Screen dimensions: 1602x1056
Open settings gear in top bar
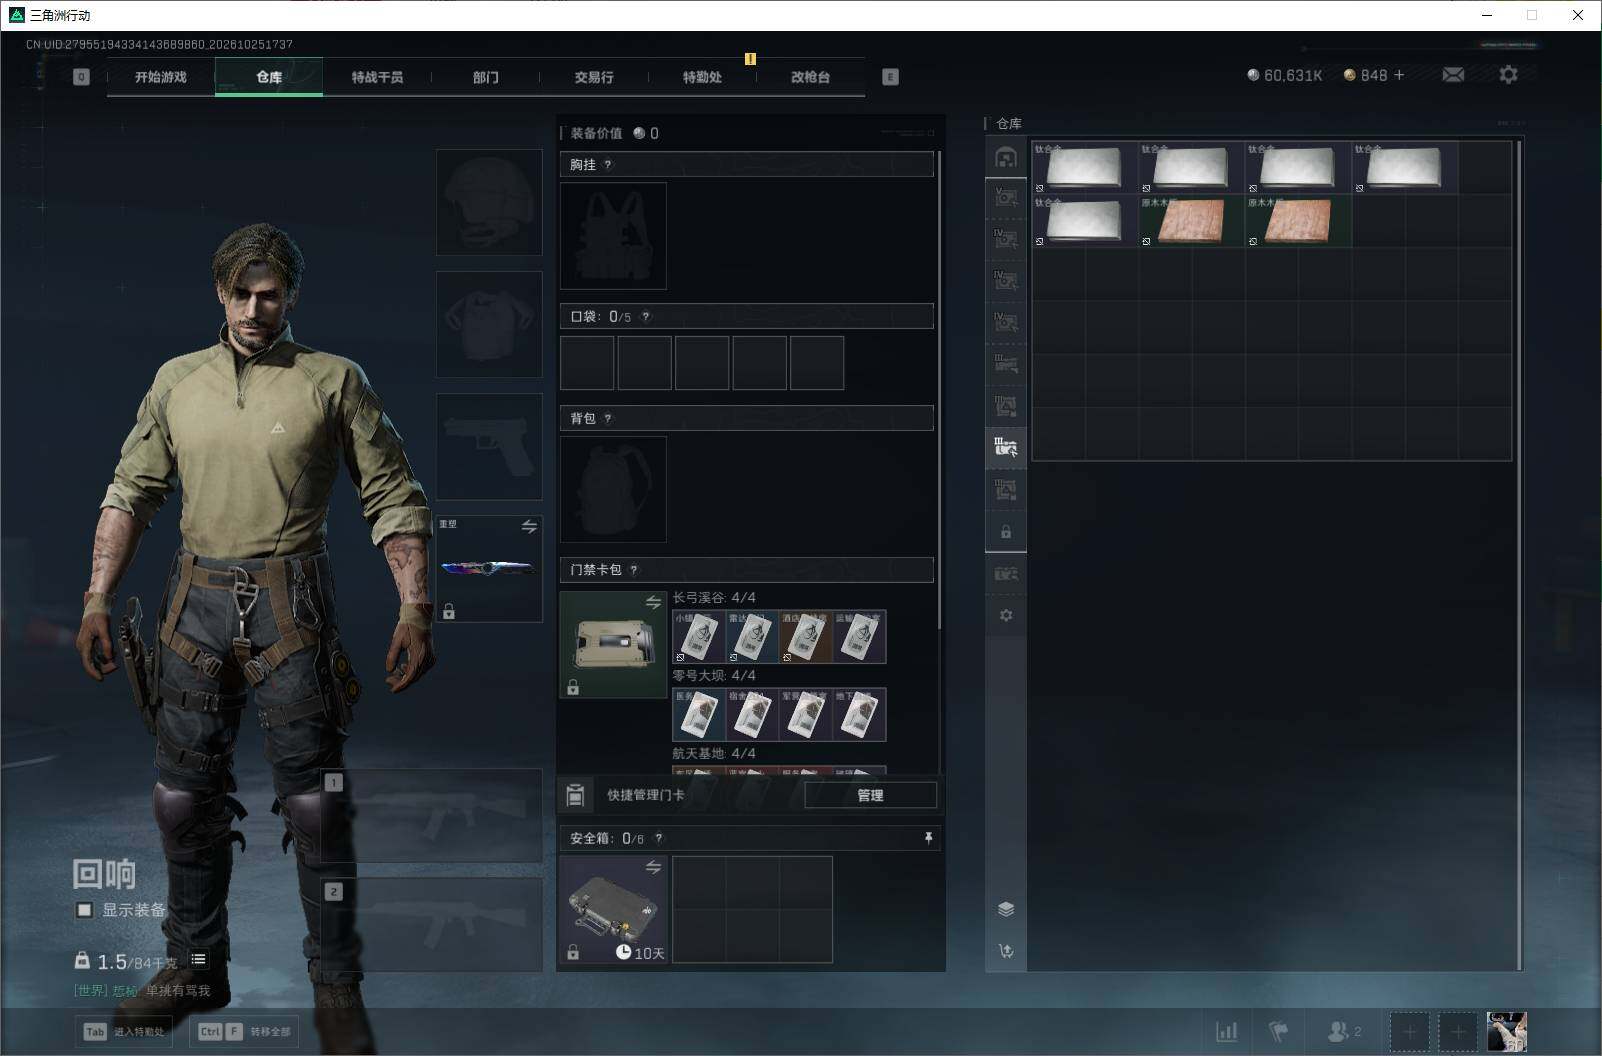click(x=1508, y=75)
